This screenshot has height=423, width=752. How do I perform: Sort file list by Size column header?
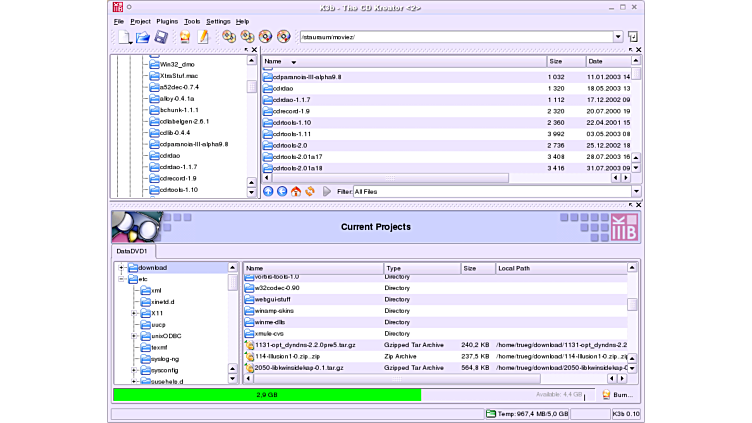tap(566, 61)
